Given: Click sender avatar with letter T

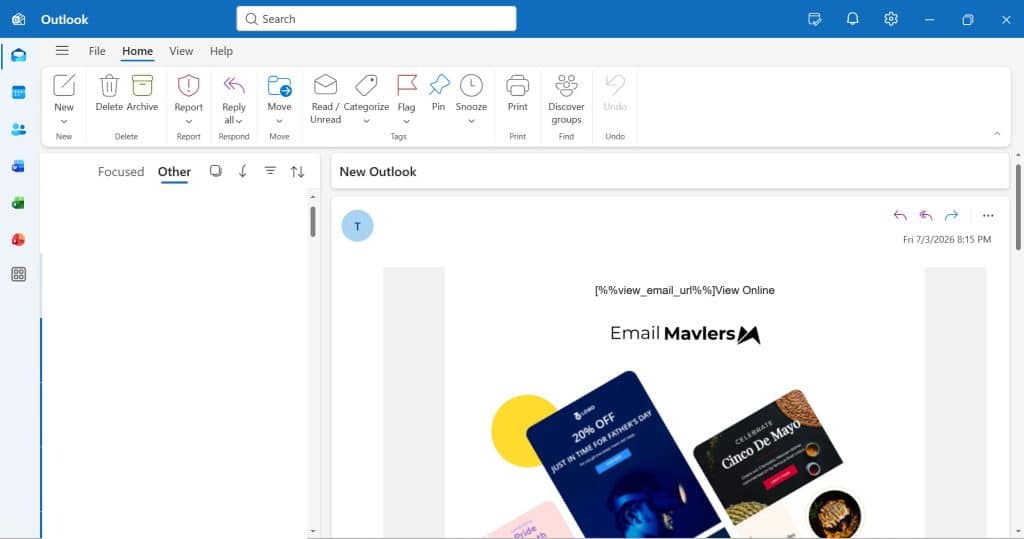Looking at the screenshot, I should [357, 226].
